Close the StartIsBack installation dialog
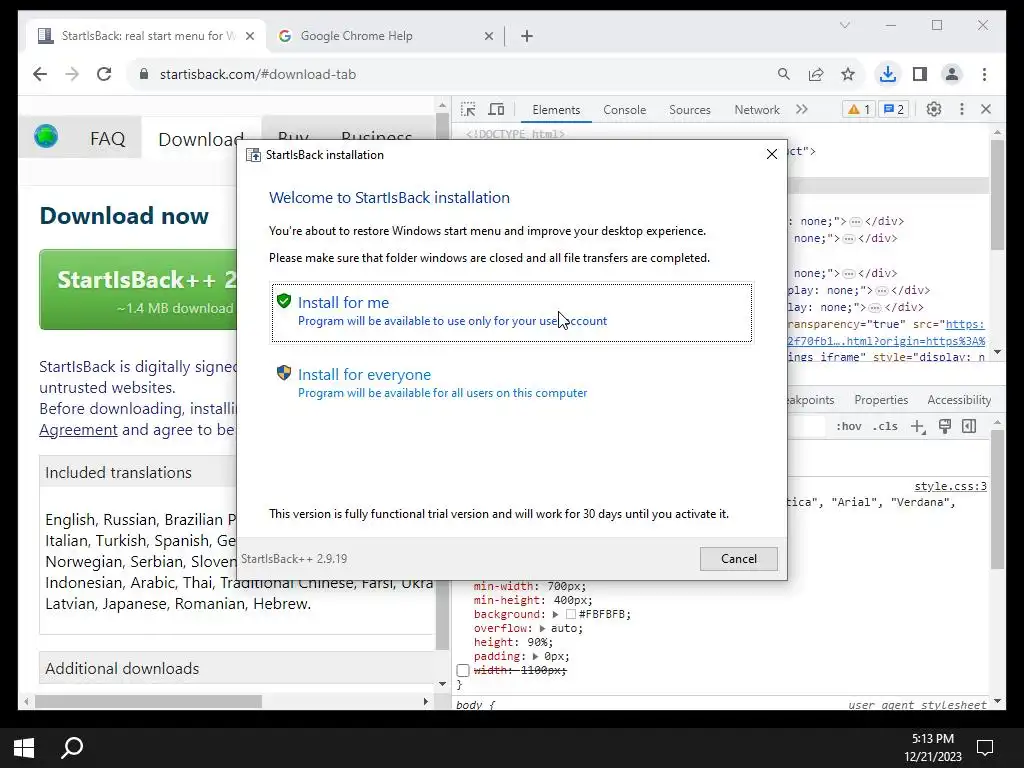The image size is (1024, 768). [x=771, y=154]
